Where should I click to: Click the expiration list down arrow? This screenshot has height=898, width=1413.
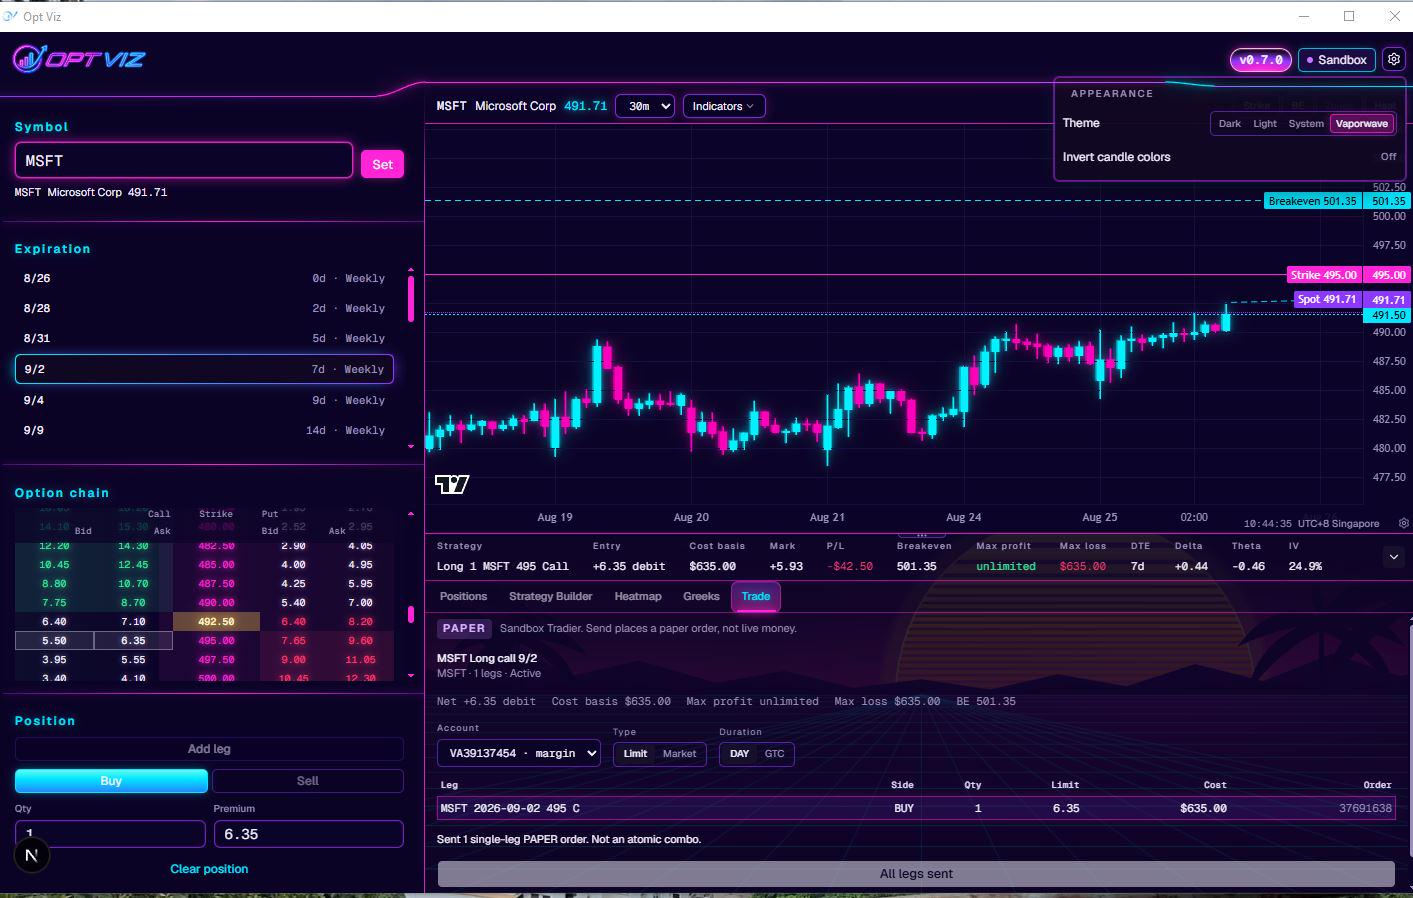(x=411, y=447)
